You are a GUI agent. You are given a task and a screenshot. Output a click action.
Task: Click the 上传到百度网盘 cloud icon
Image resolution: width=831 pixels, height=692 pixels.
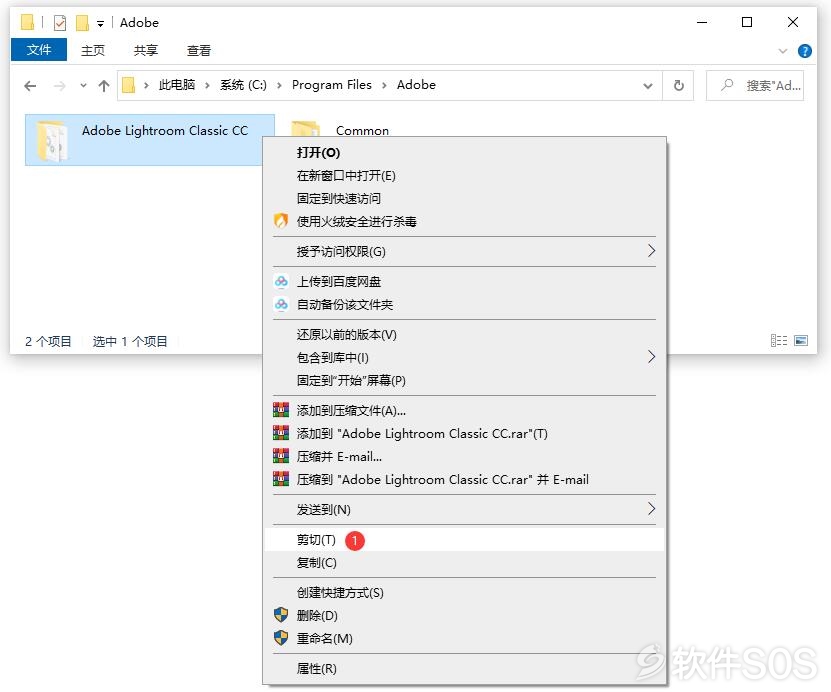[281, 281]
